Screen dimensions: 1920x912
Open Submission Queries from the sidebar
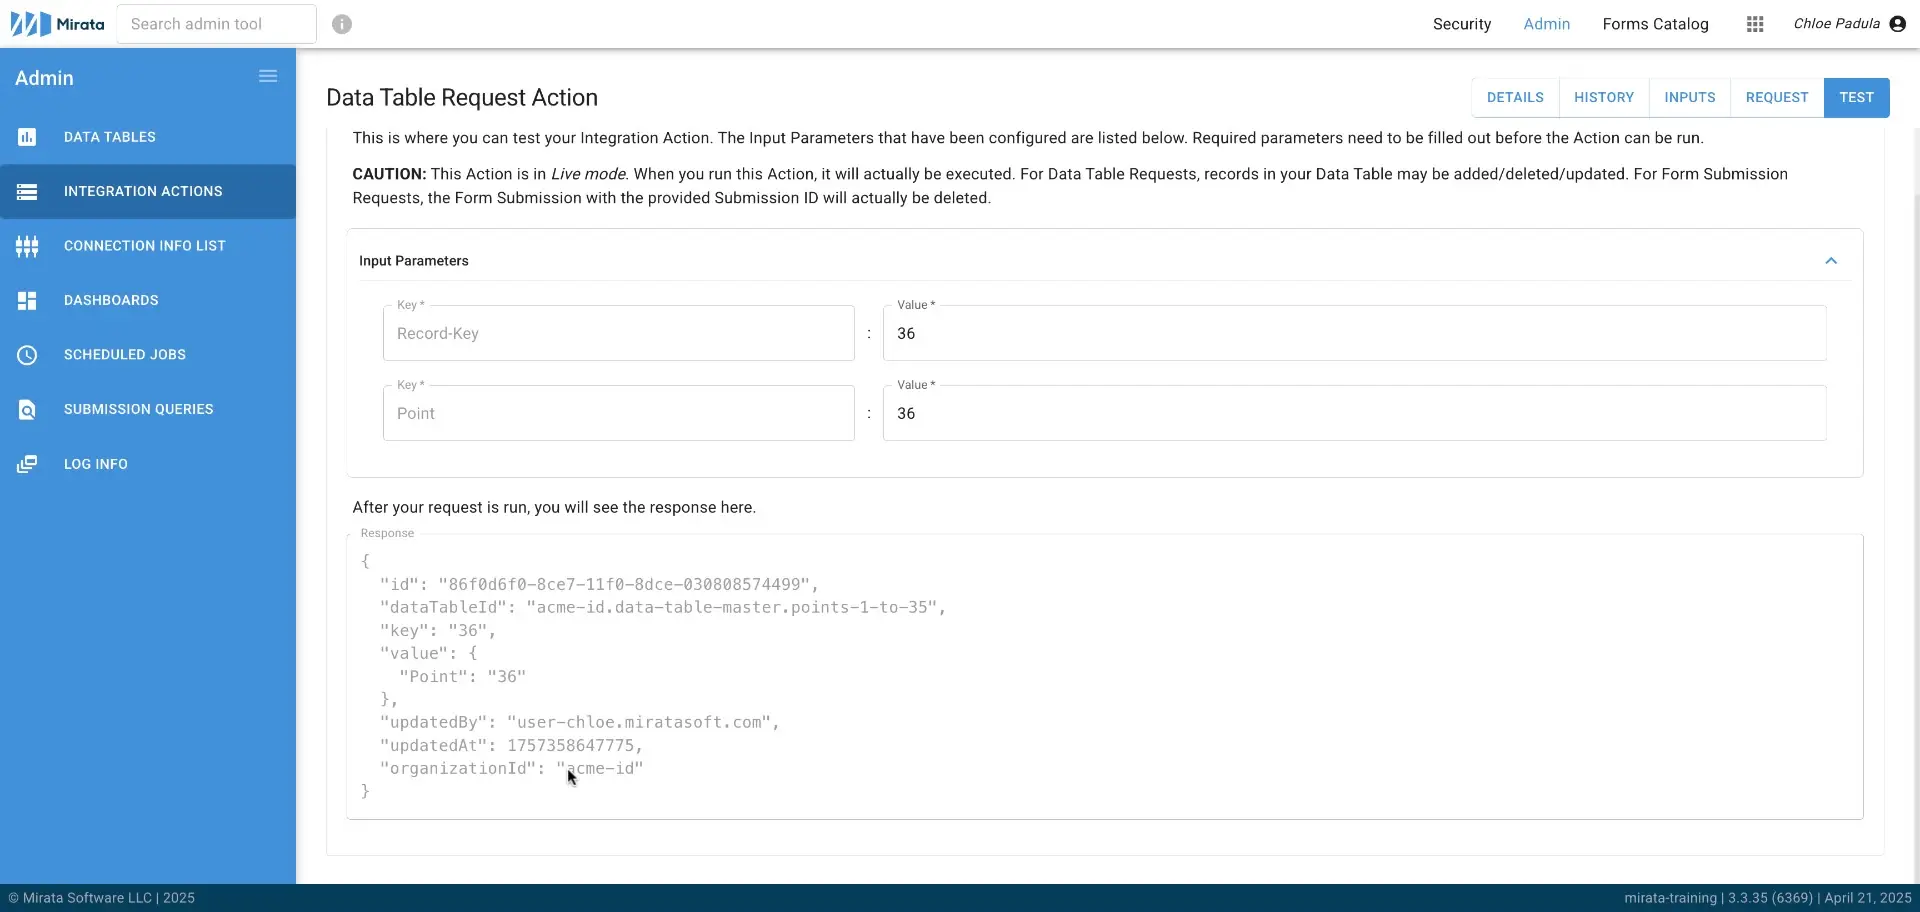138,409
